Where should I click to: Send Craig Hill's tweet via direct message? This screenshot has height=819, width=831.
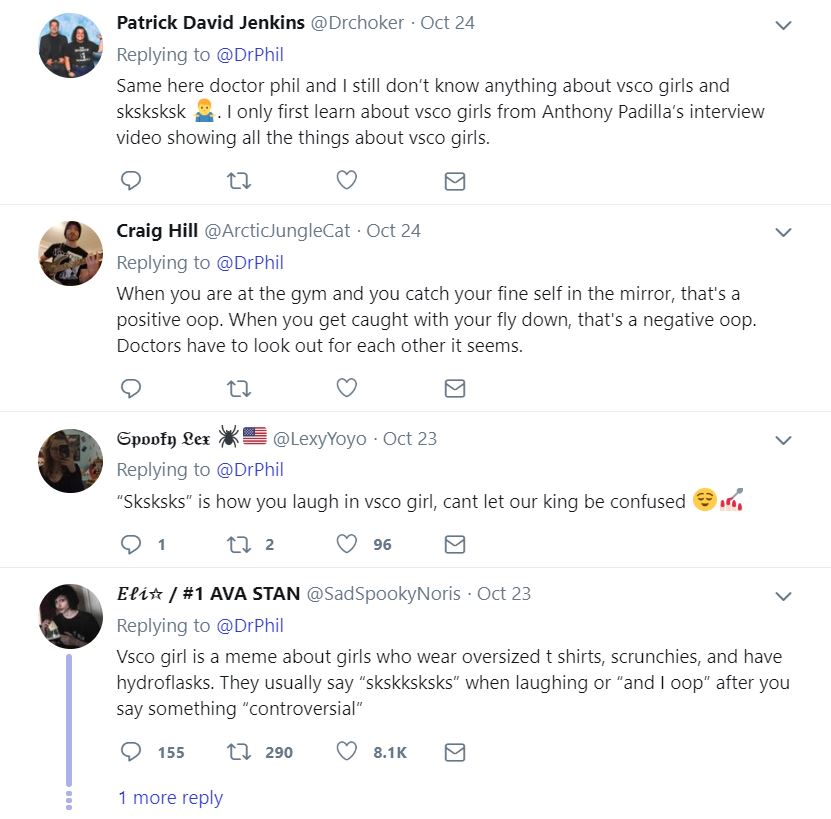[454, 388]
